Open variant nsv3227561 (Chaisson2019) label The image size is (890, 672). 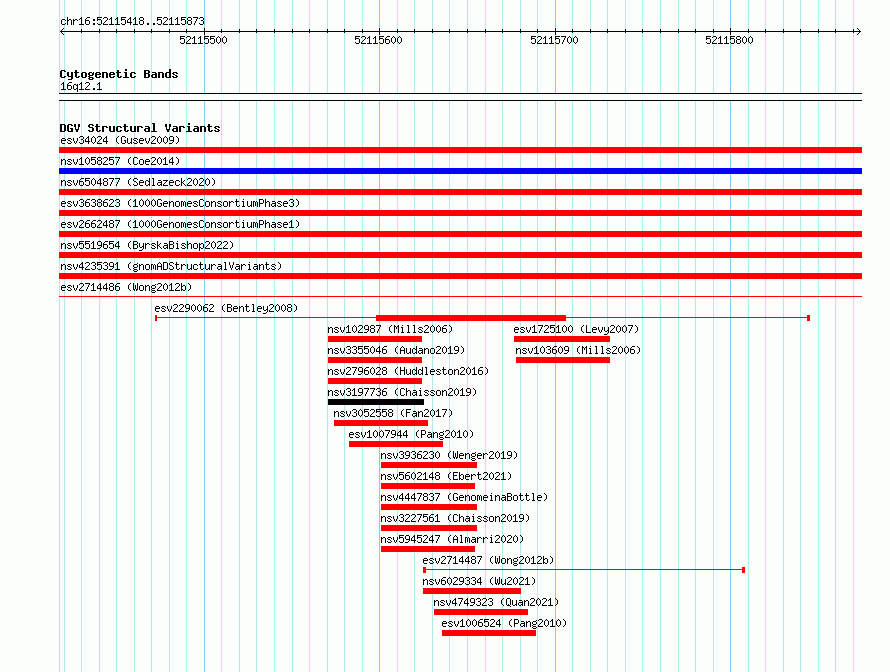[455, 518]
